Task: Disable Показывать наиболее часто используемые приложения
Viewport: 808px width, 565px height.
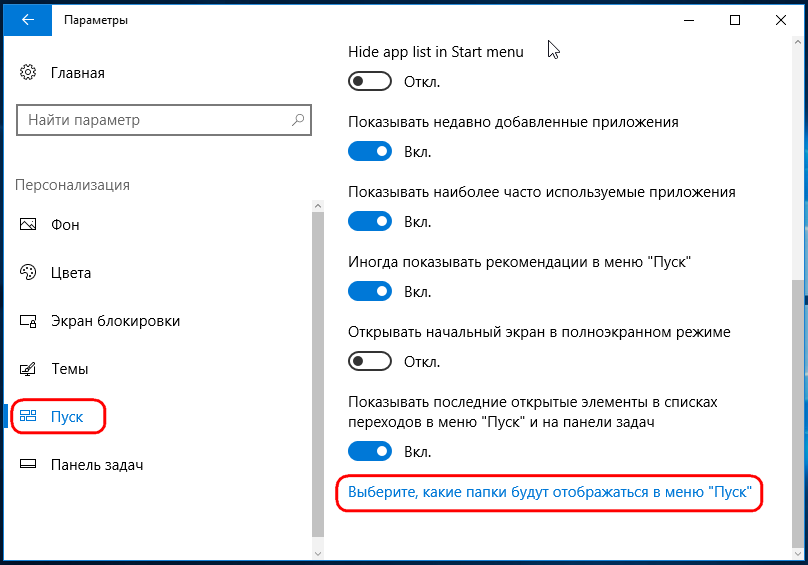Action: click(x=369, y=221)
